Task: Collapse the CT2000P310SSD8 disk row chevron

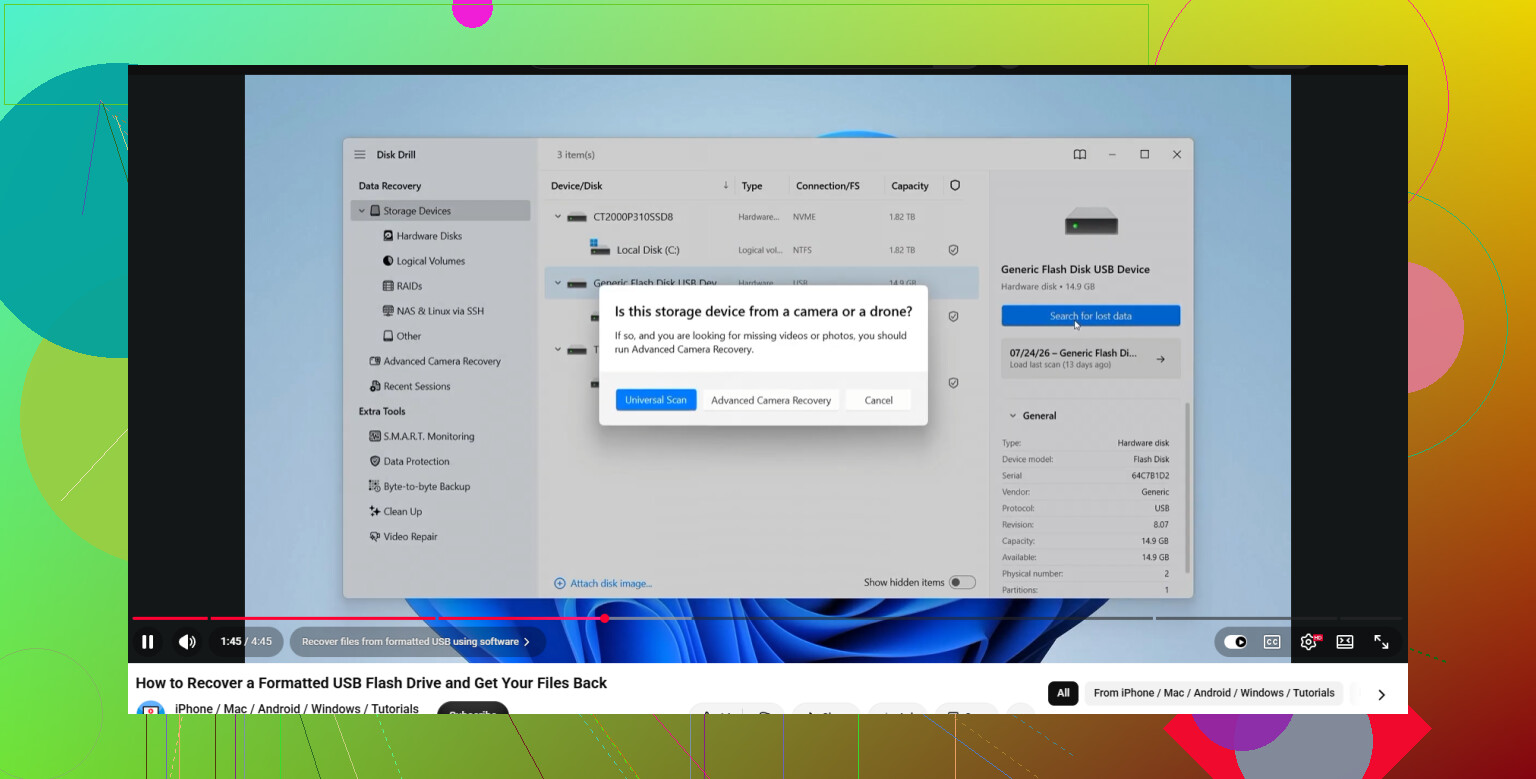Action: [558, 217]
